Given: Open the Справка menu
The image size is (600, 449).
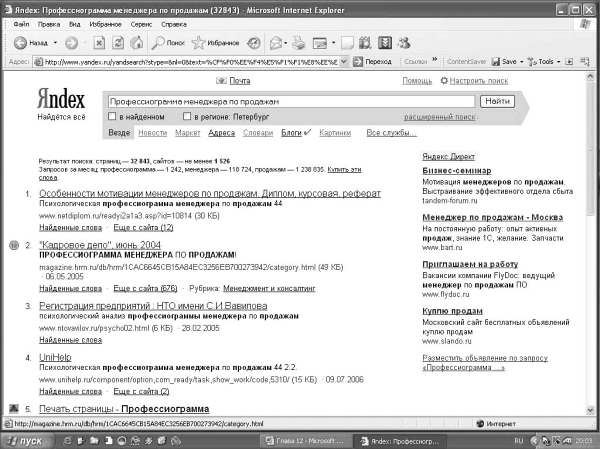Looking at the screenshot, I should pyautogui.click(x=174, y=24).
